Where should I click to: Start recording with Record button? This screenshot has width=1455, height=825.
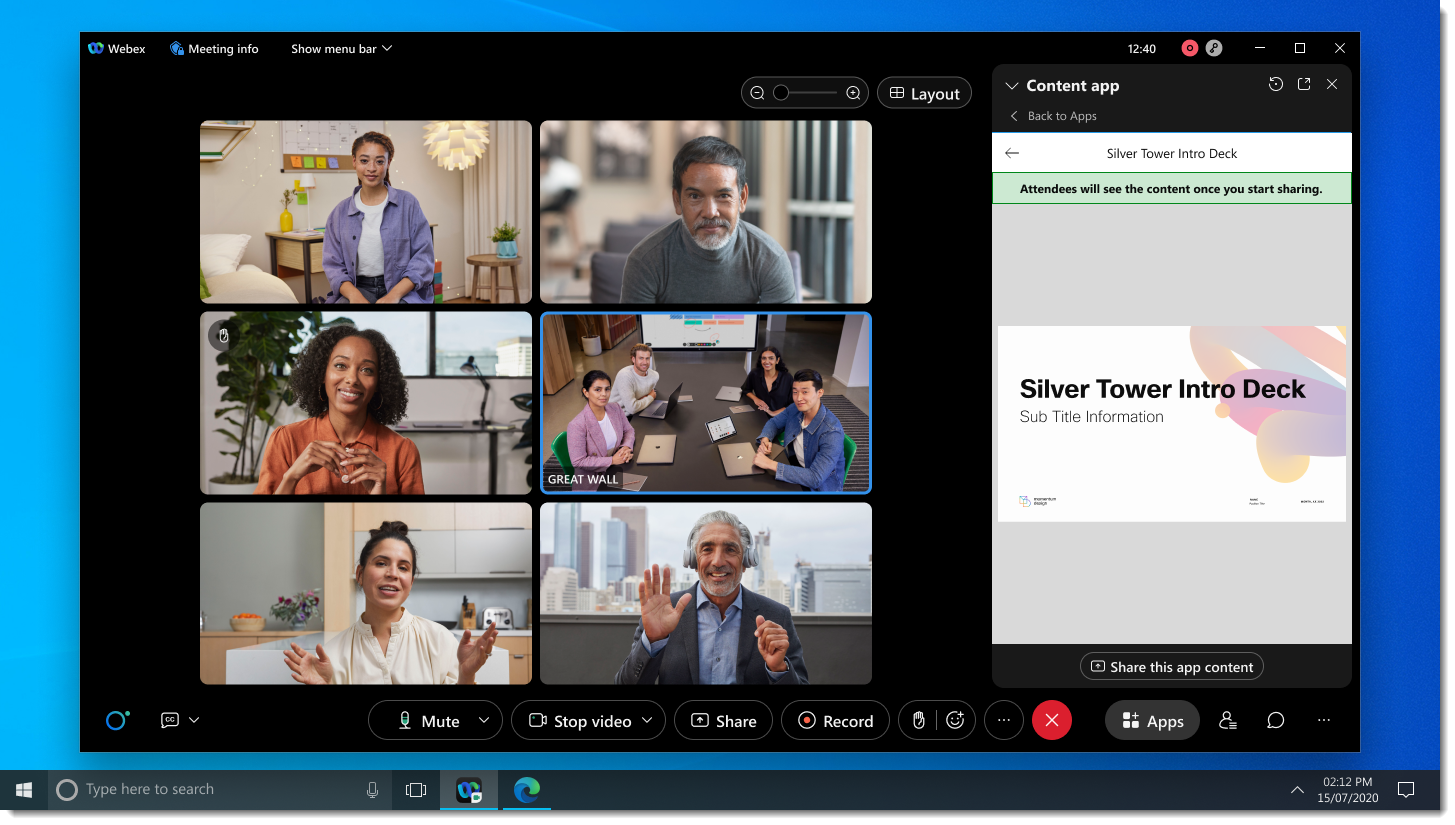(835, 720)
